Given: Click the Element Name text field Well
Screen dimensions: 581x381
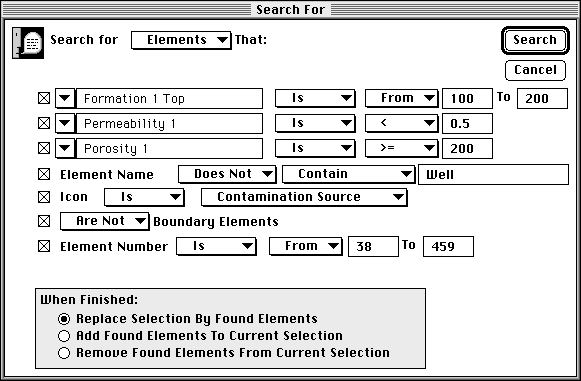Looking at the screenshot, I should (x=493, y=174).
